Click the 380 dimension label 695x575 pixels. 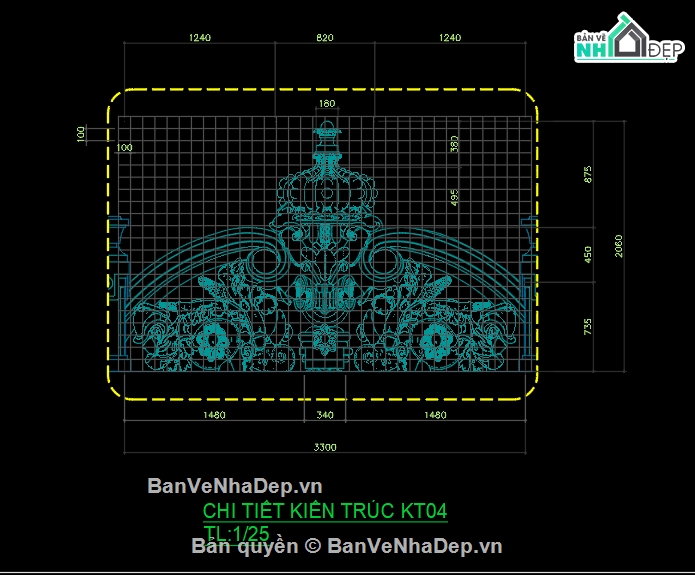coord(453,144)
